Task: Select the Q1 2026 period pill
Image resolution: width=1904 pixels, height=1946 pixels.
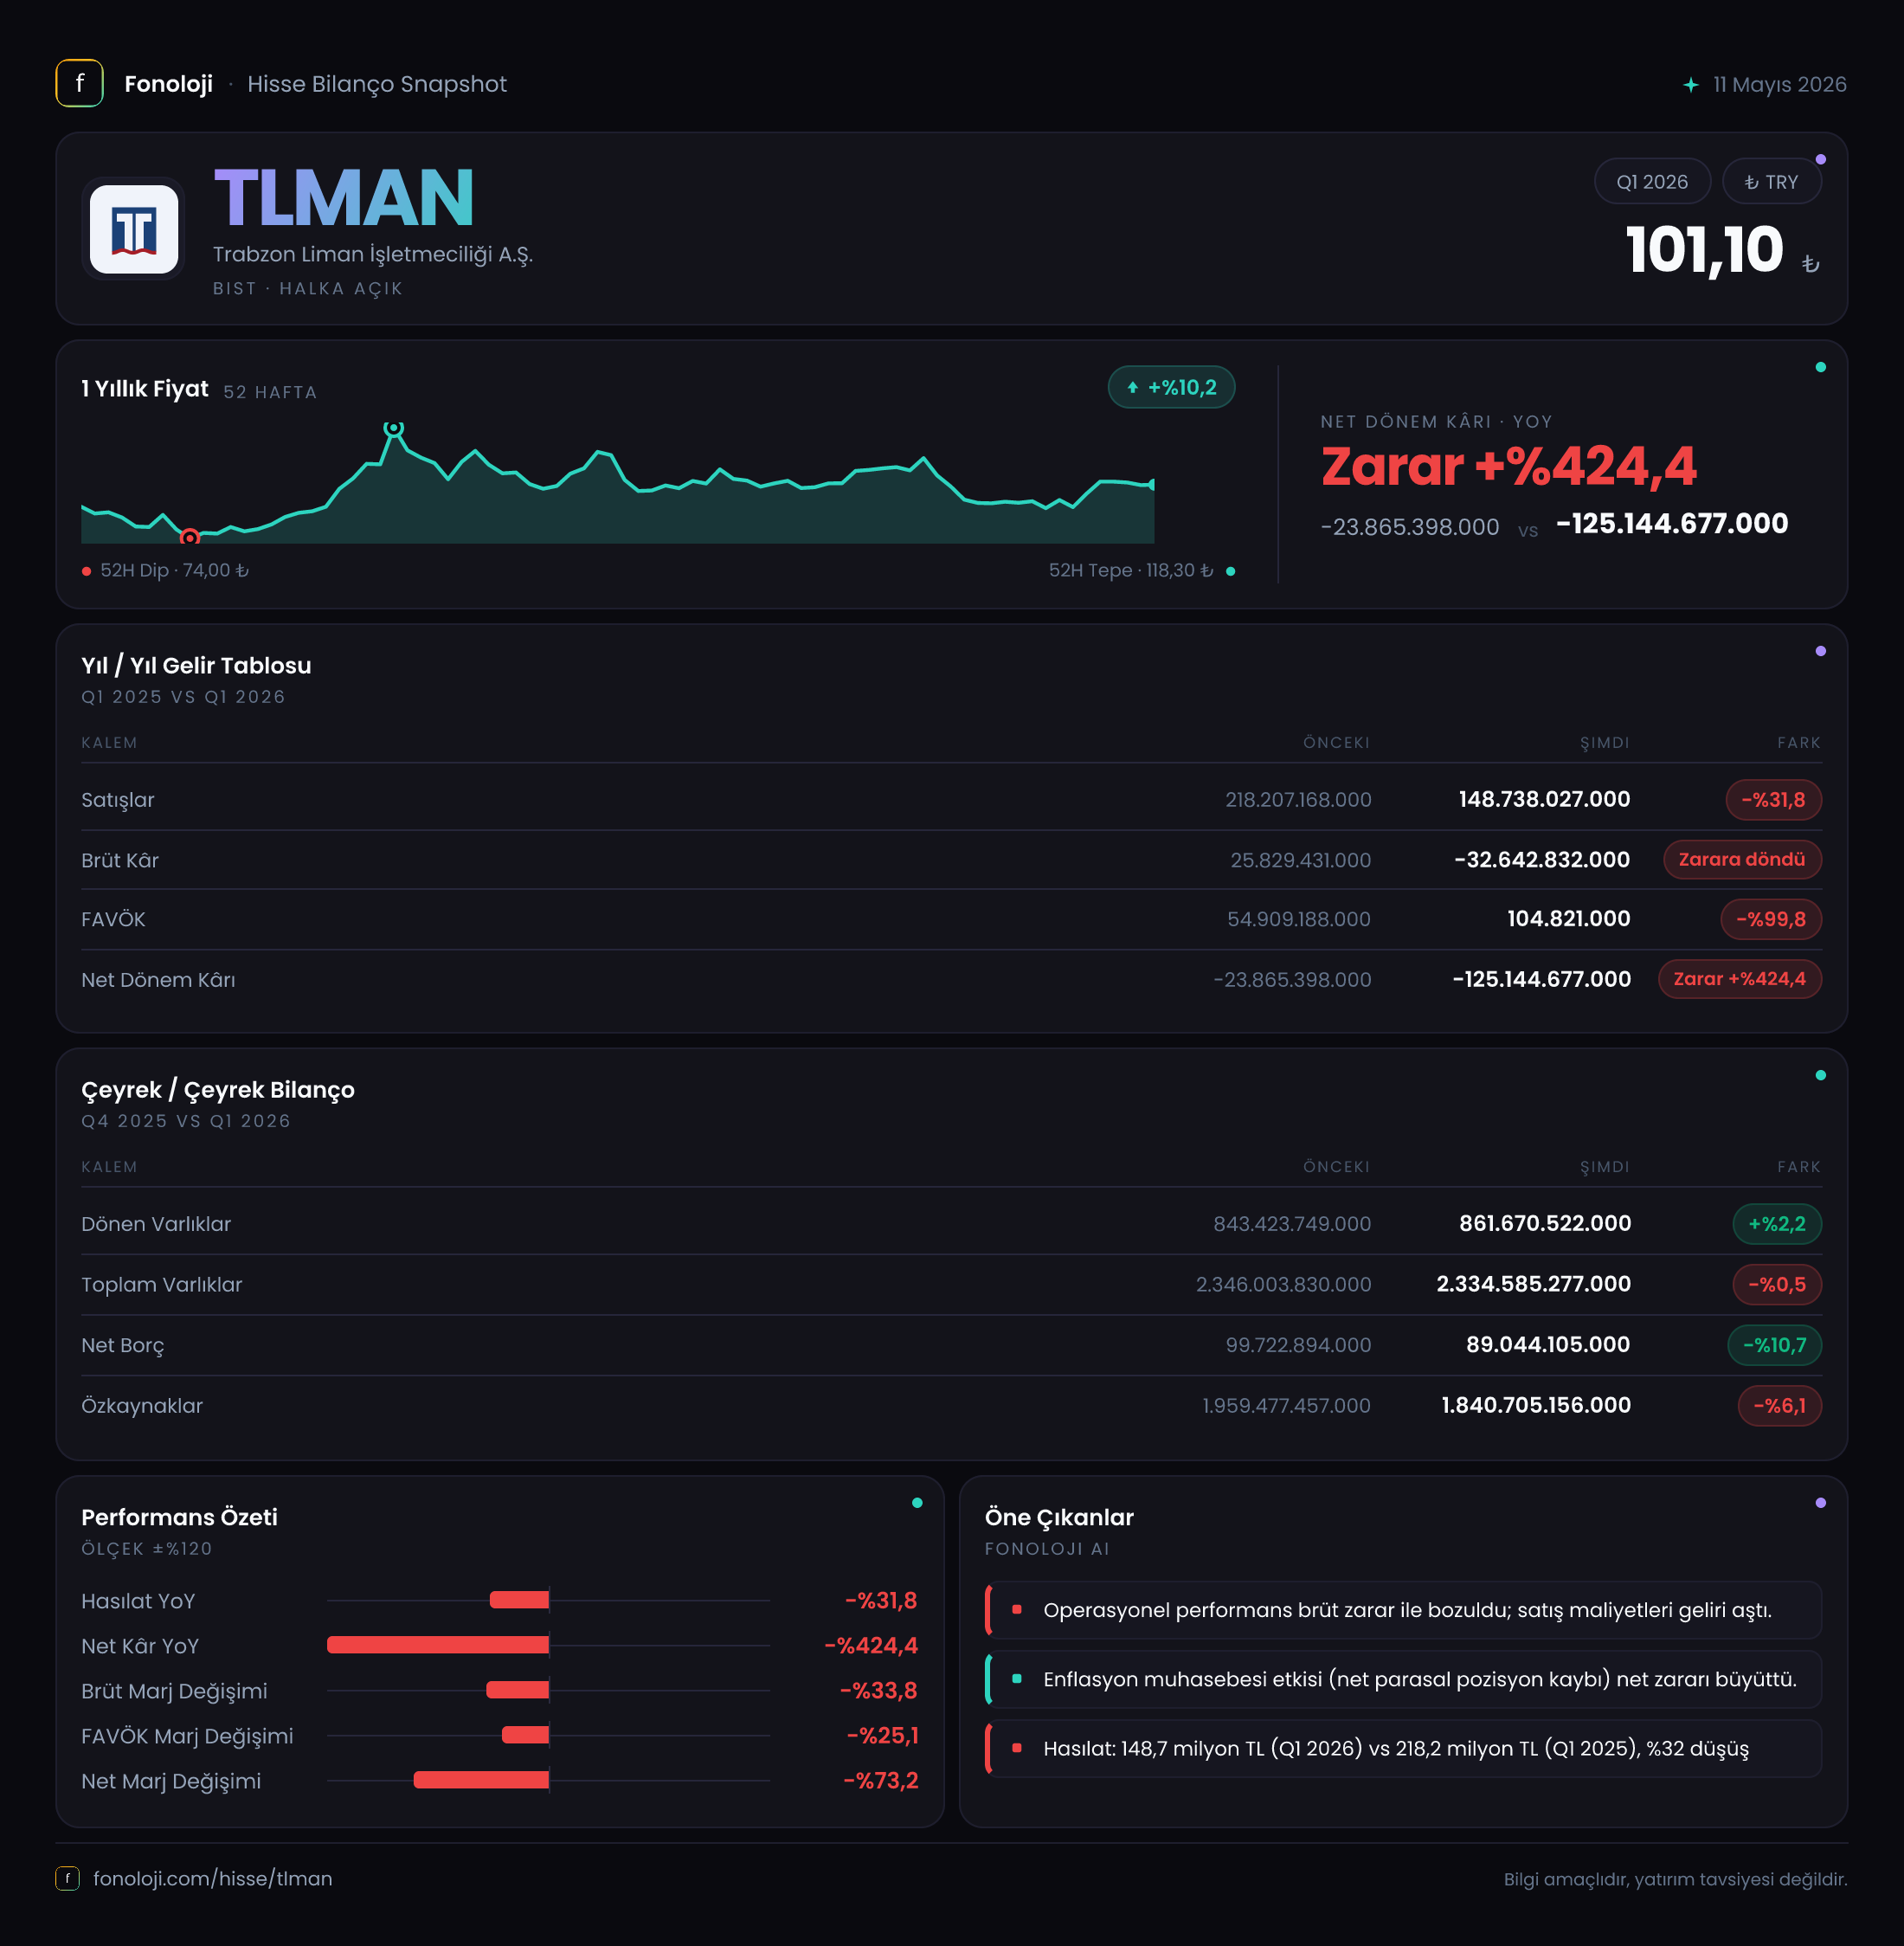Action: coord(1652,182)
